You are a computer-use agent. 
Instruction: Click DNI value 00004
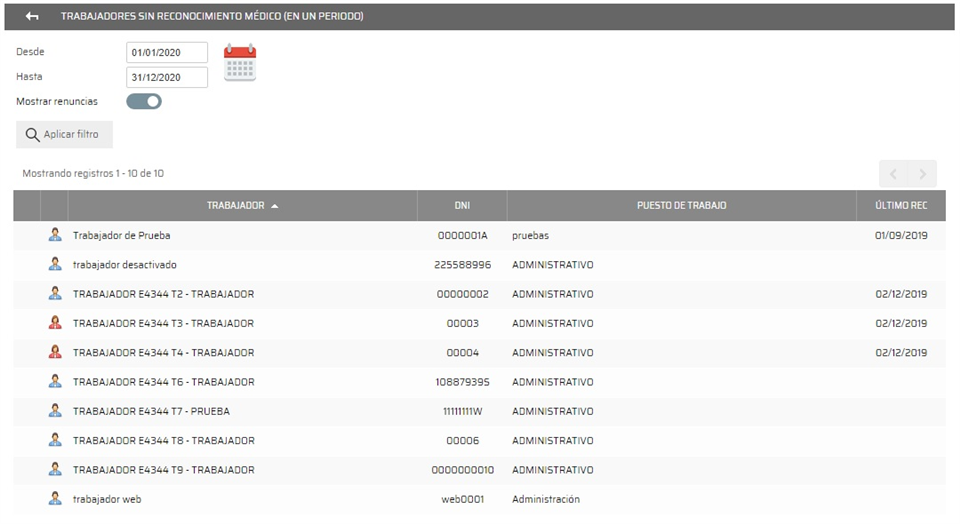tap(462, 353)
